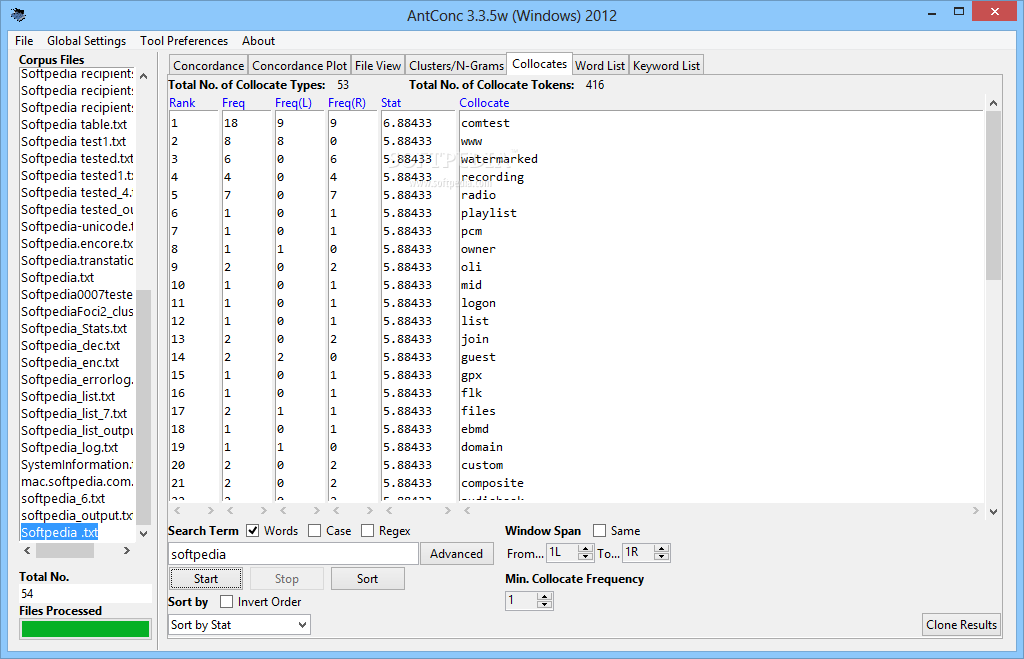Click the collocate 'guest'

pos(478,357)
